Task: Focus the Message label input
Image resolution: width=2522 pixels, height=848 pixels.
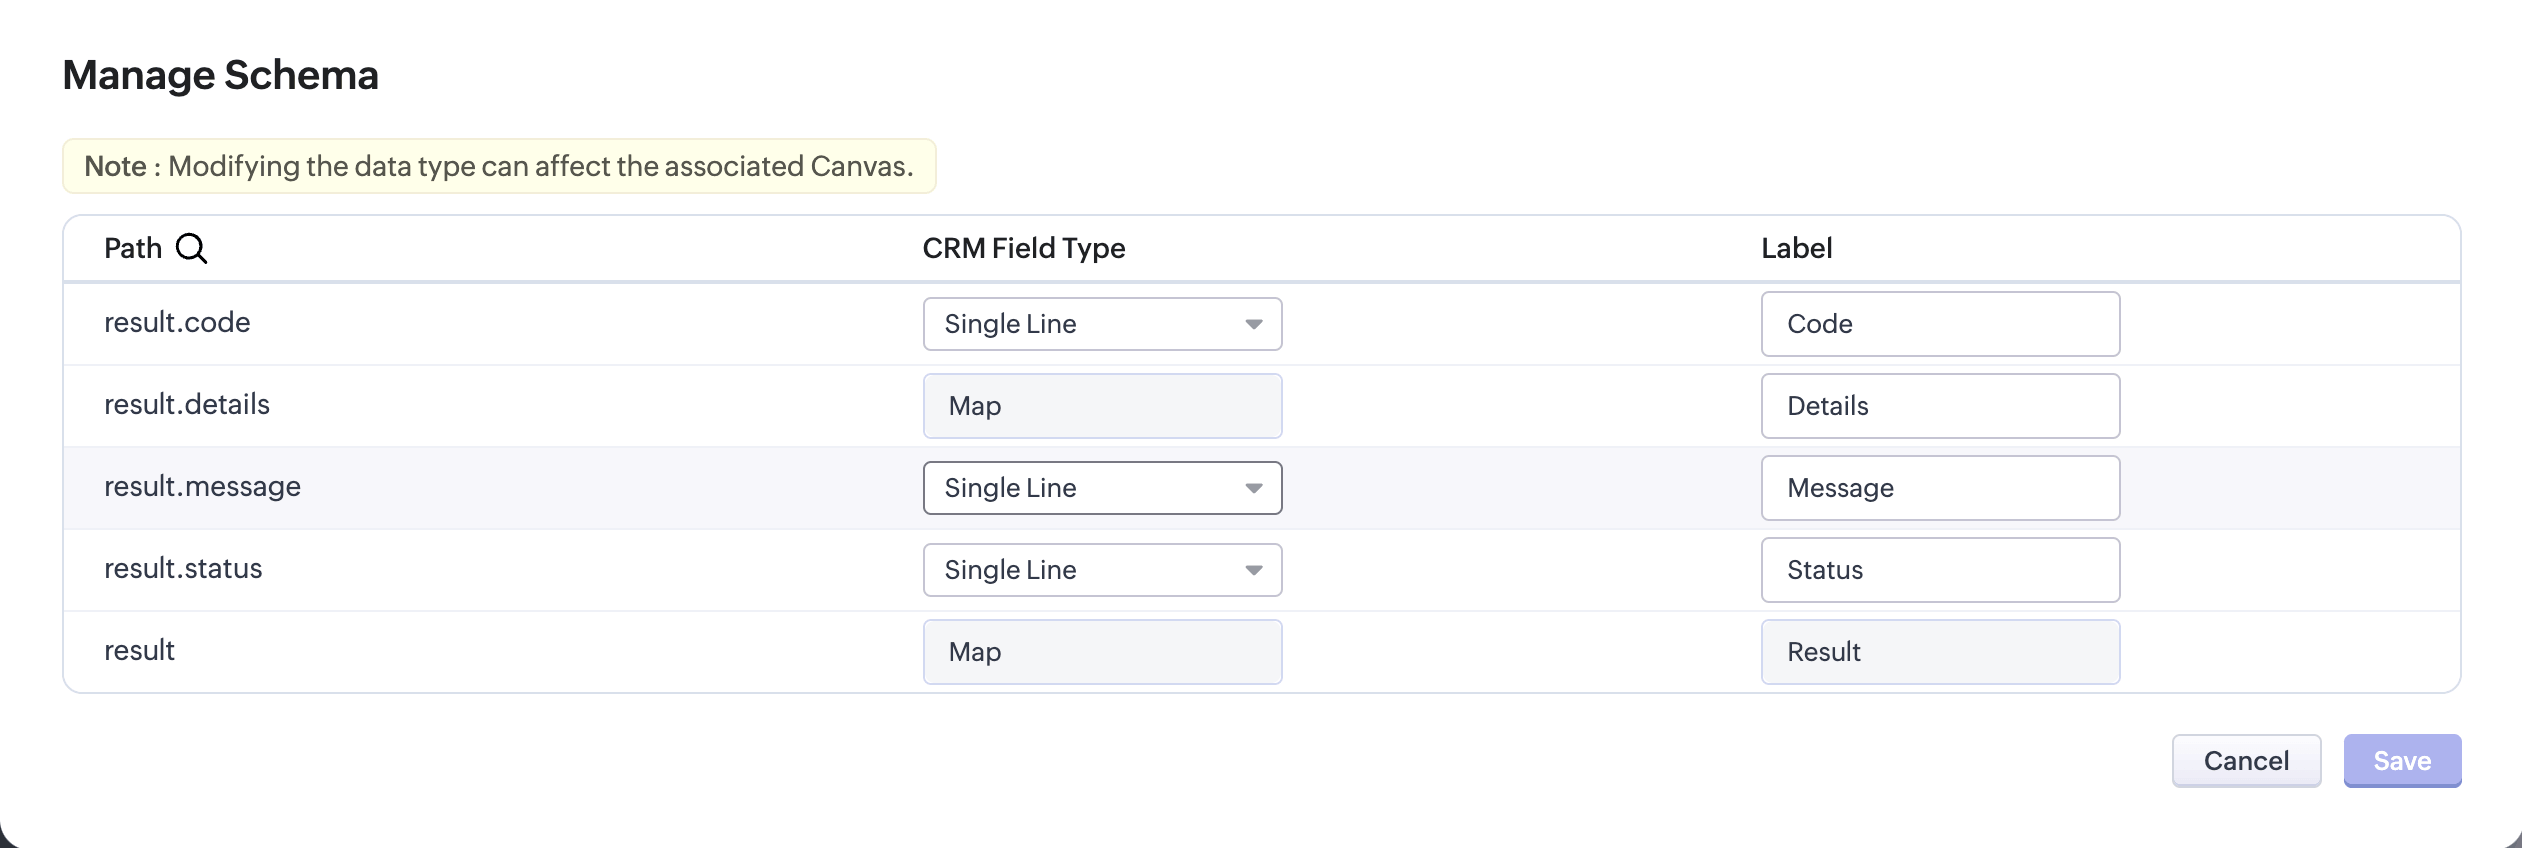Action: [1939, 488]
